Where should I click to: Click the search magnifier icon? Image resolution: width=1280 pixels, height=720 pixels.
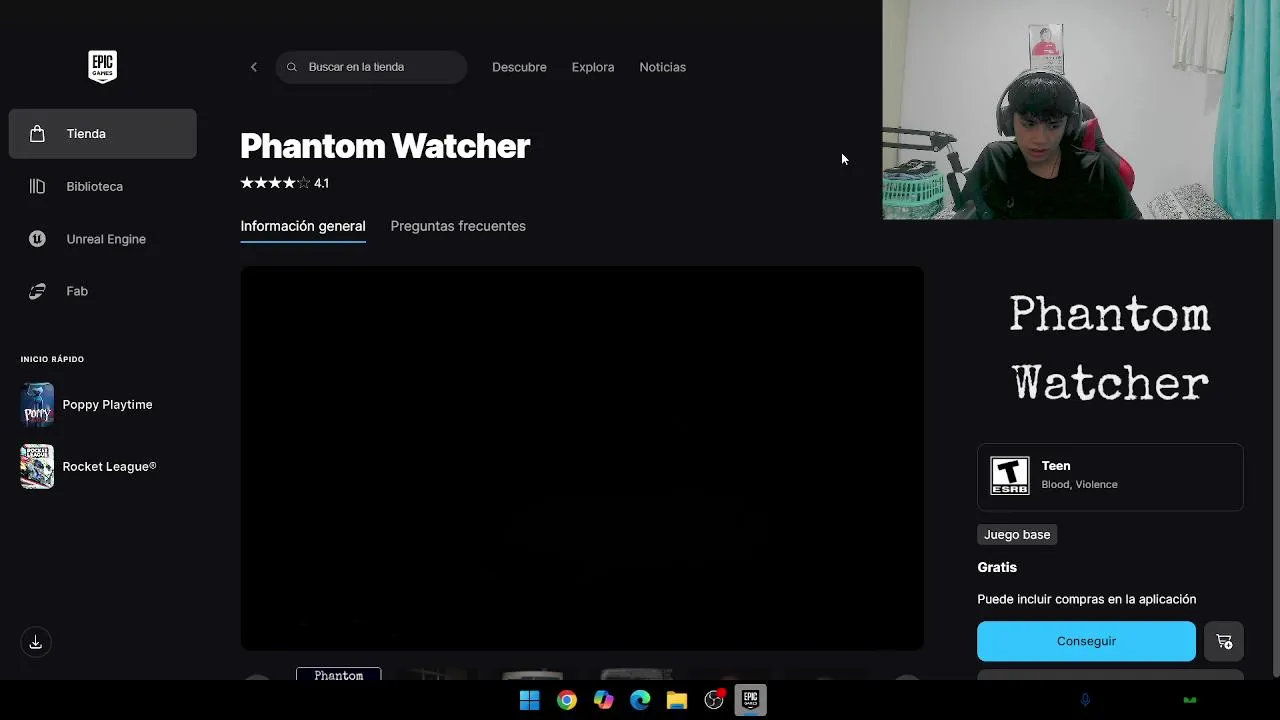(292, 67)
